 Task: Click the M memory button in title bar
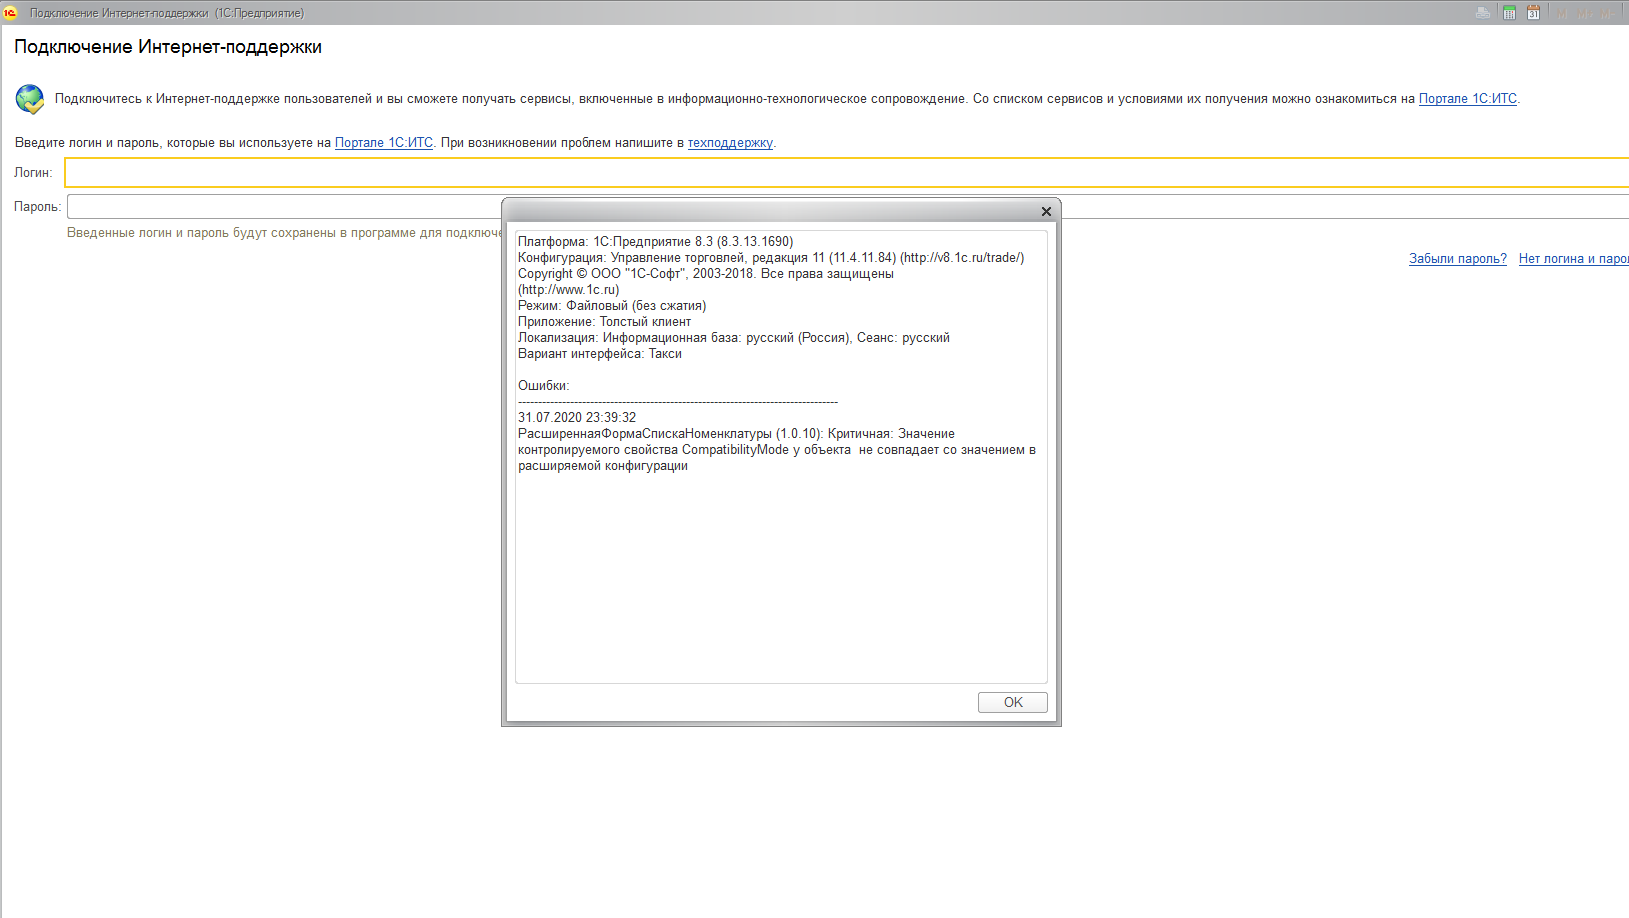[1563, 12]
